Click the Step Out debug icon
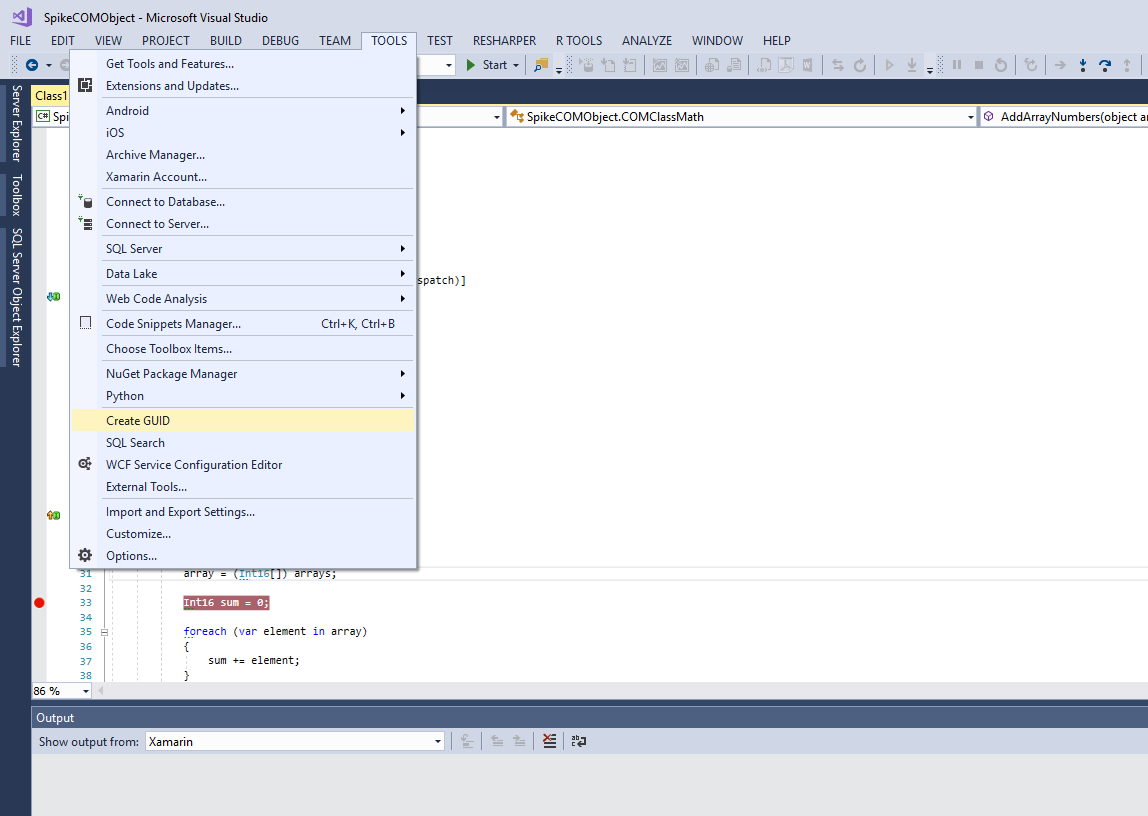The image size is (1148, 816). coord(1127,65)
